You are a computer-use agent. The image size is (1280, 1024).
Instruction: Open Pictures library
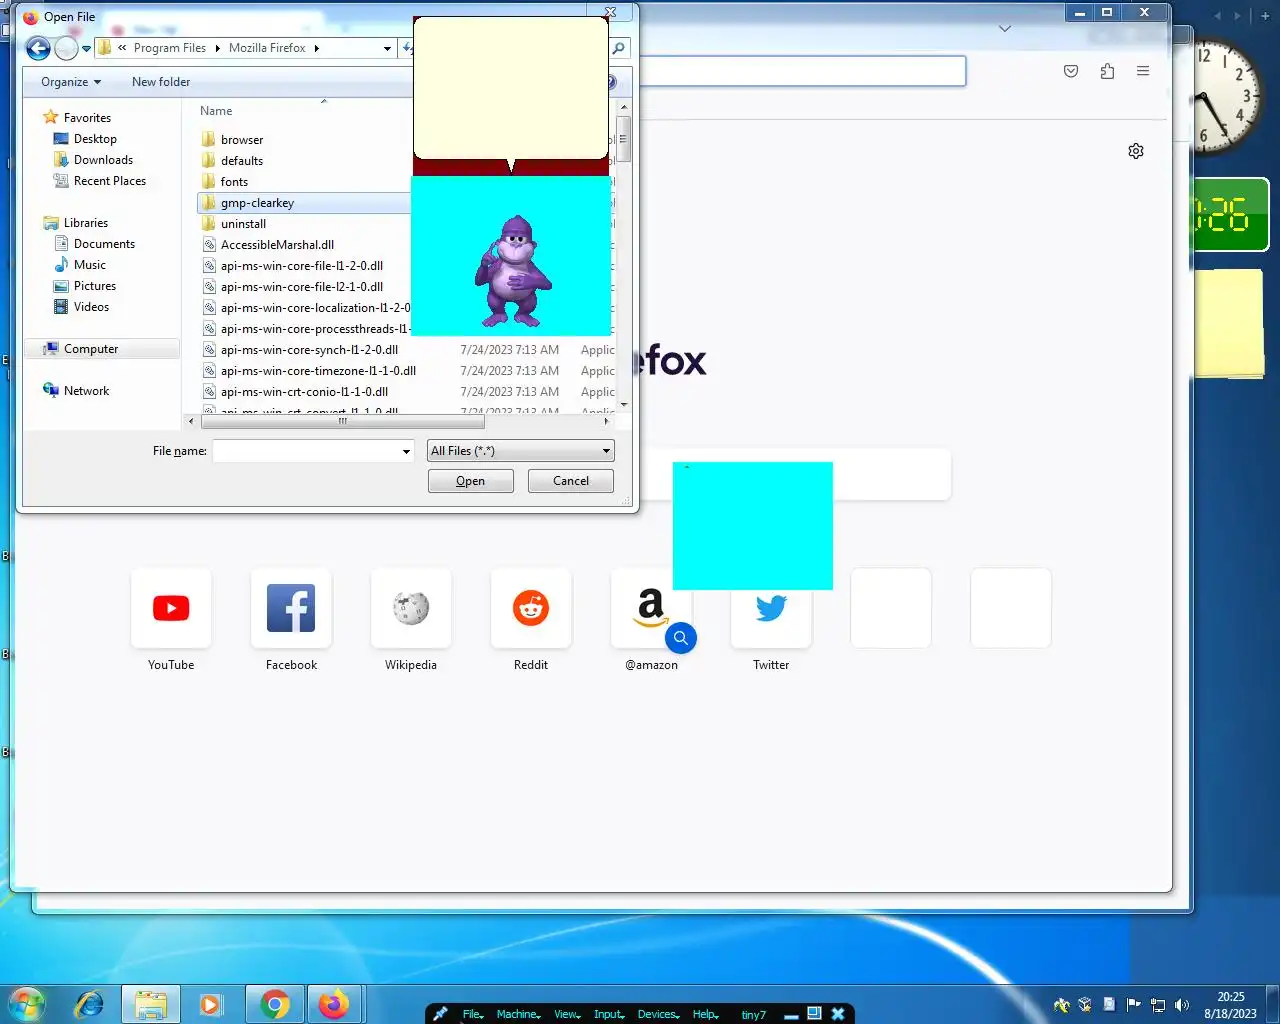click(95, 285)
